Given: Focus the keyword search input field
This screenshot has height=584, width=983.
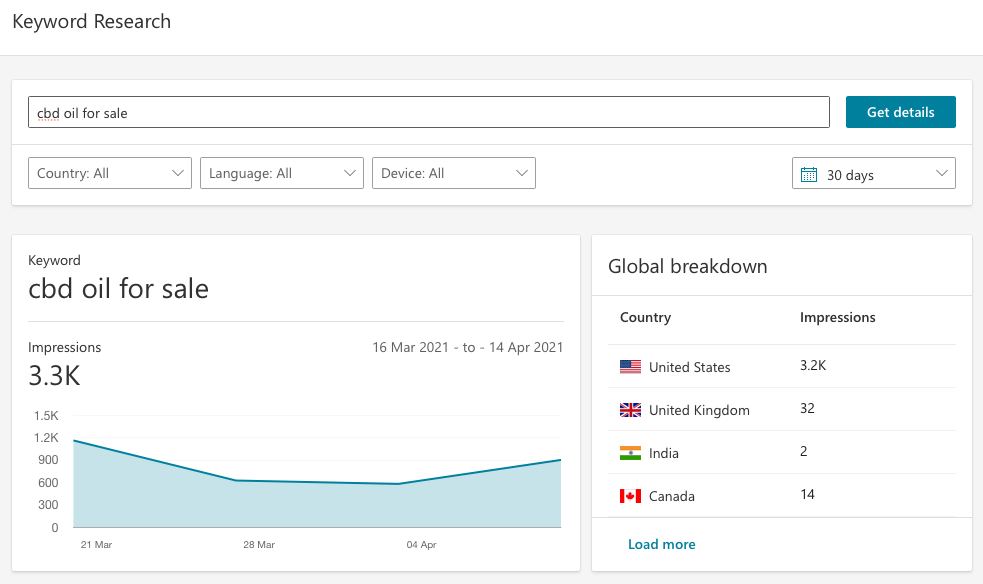Looking at the screenshot, I should pyautogui.click(x=429, y=112).
